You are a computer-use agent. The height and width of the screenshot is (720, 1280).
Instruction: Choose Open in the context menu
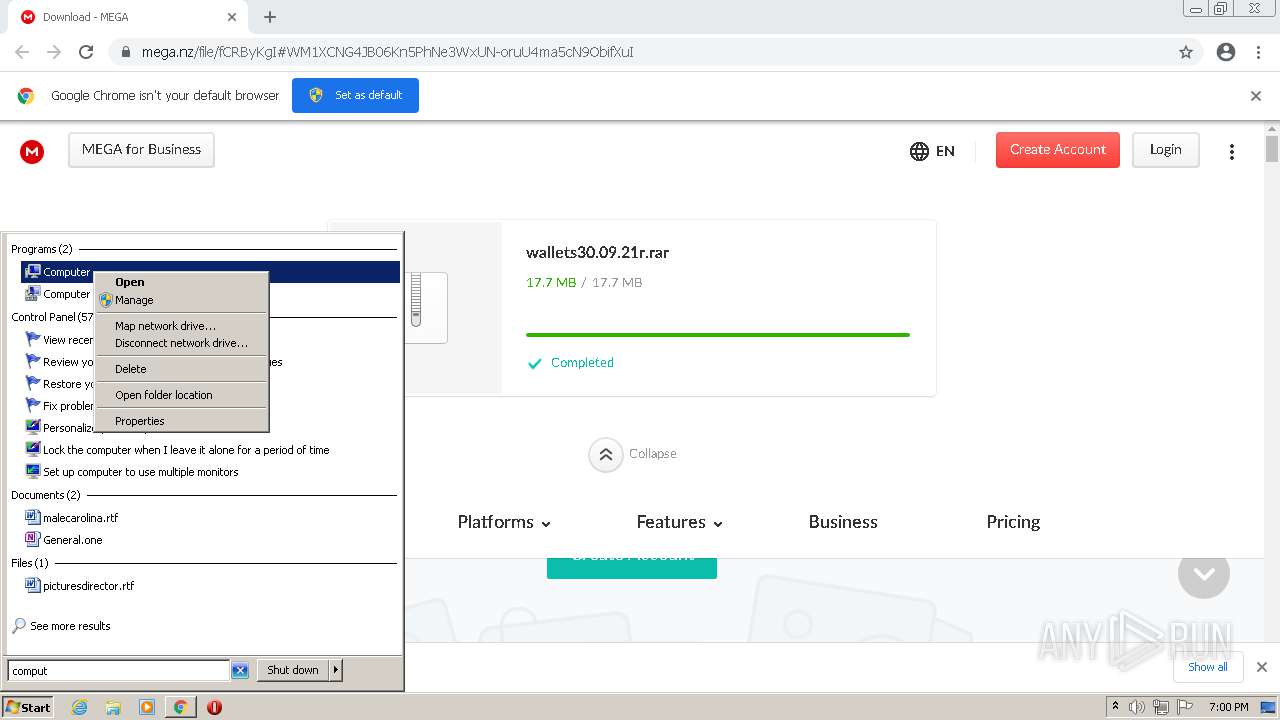tap(181, 282)
